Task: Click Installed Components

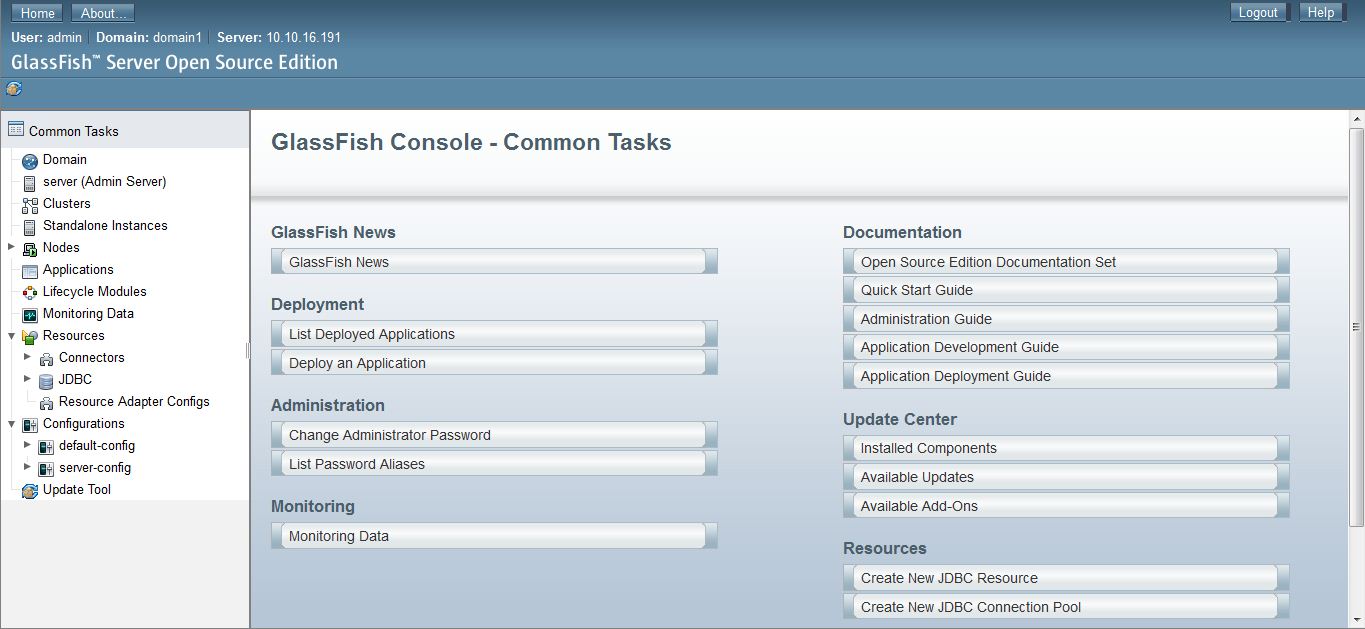Action: pos(1066,448)
